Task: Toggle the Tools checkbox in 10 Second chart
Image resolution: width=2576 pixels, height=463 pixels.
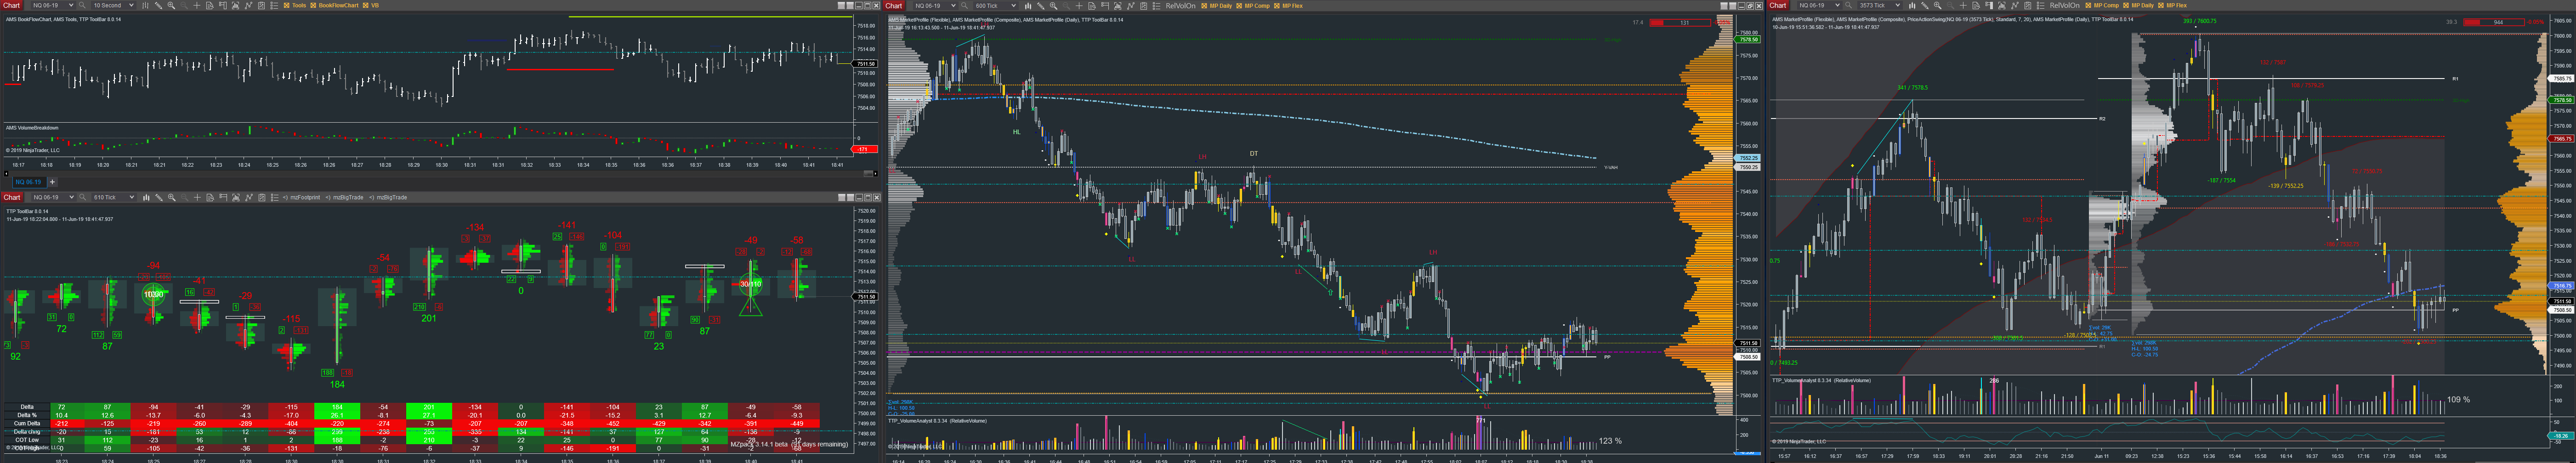Action: pyautogui.click(x=287, y=5)
